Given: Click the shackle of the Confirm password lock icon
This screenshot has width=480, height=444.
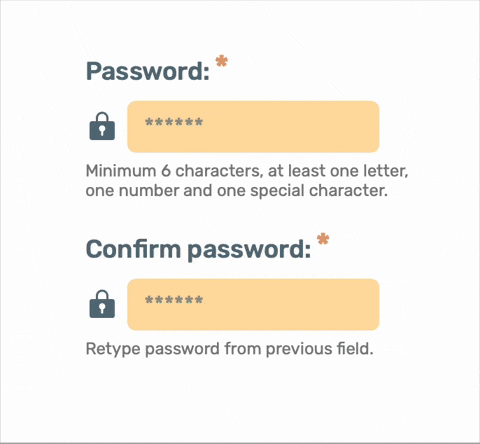Looking at the screenshot, I should 102,295.
